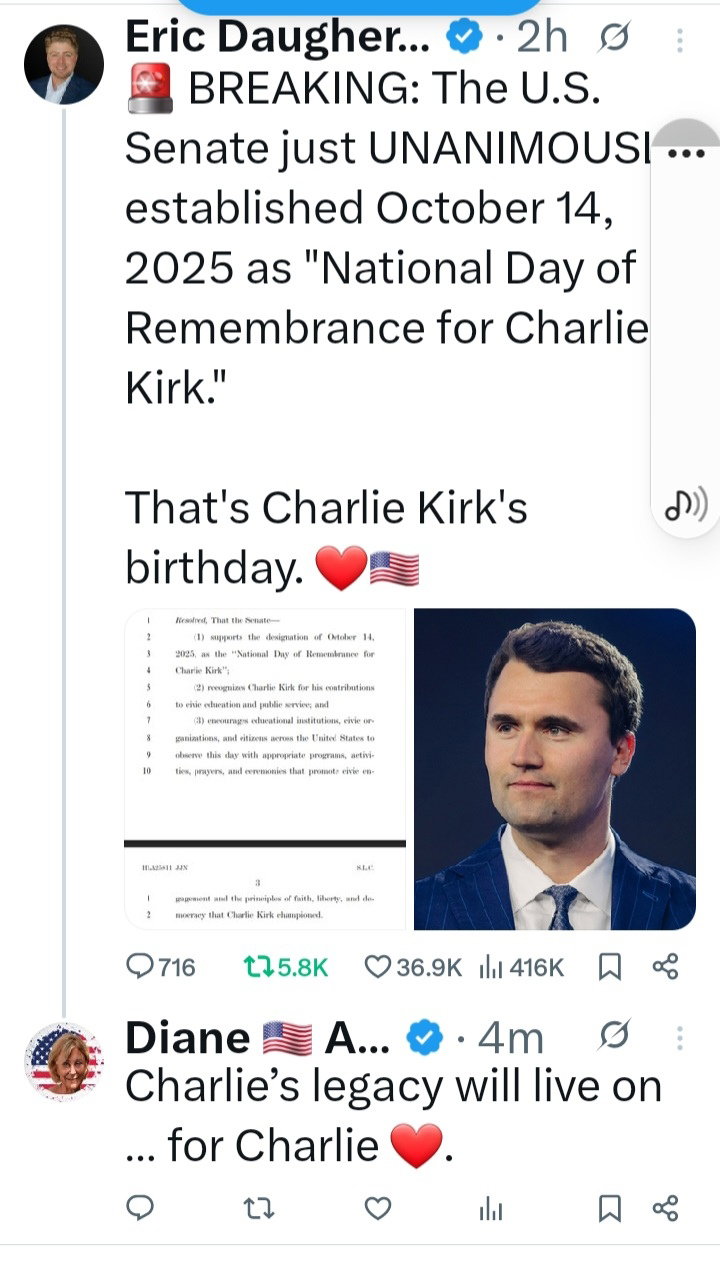Bookmark Eric Daugherty's post
This screenshot has height=1270, width=720.
click(608, 966)
